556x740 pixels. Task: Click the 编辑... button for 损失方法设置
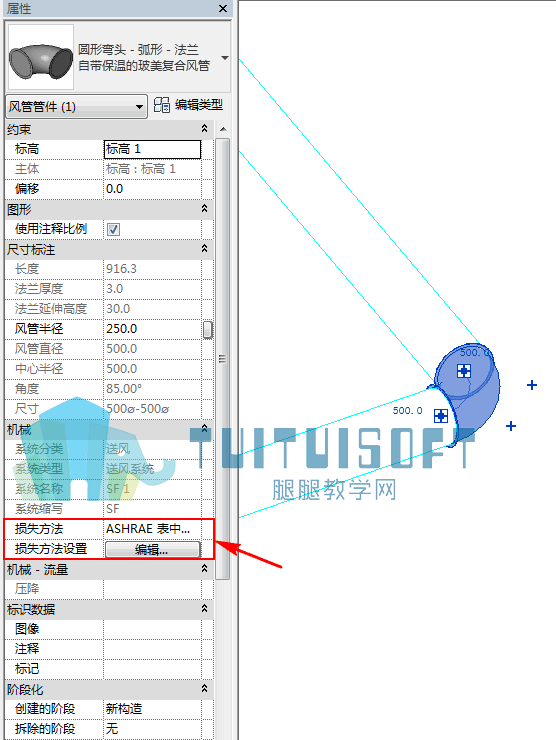[x=152, y=549]
